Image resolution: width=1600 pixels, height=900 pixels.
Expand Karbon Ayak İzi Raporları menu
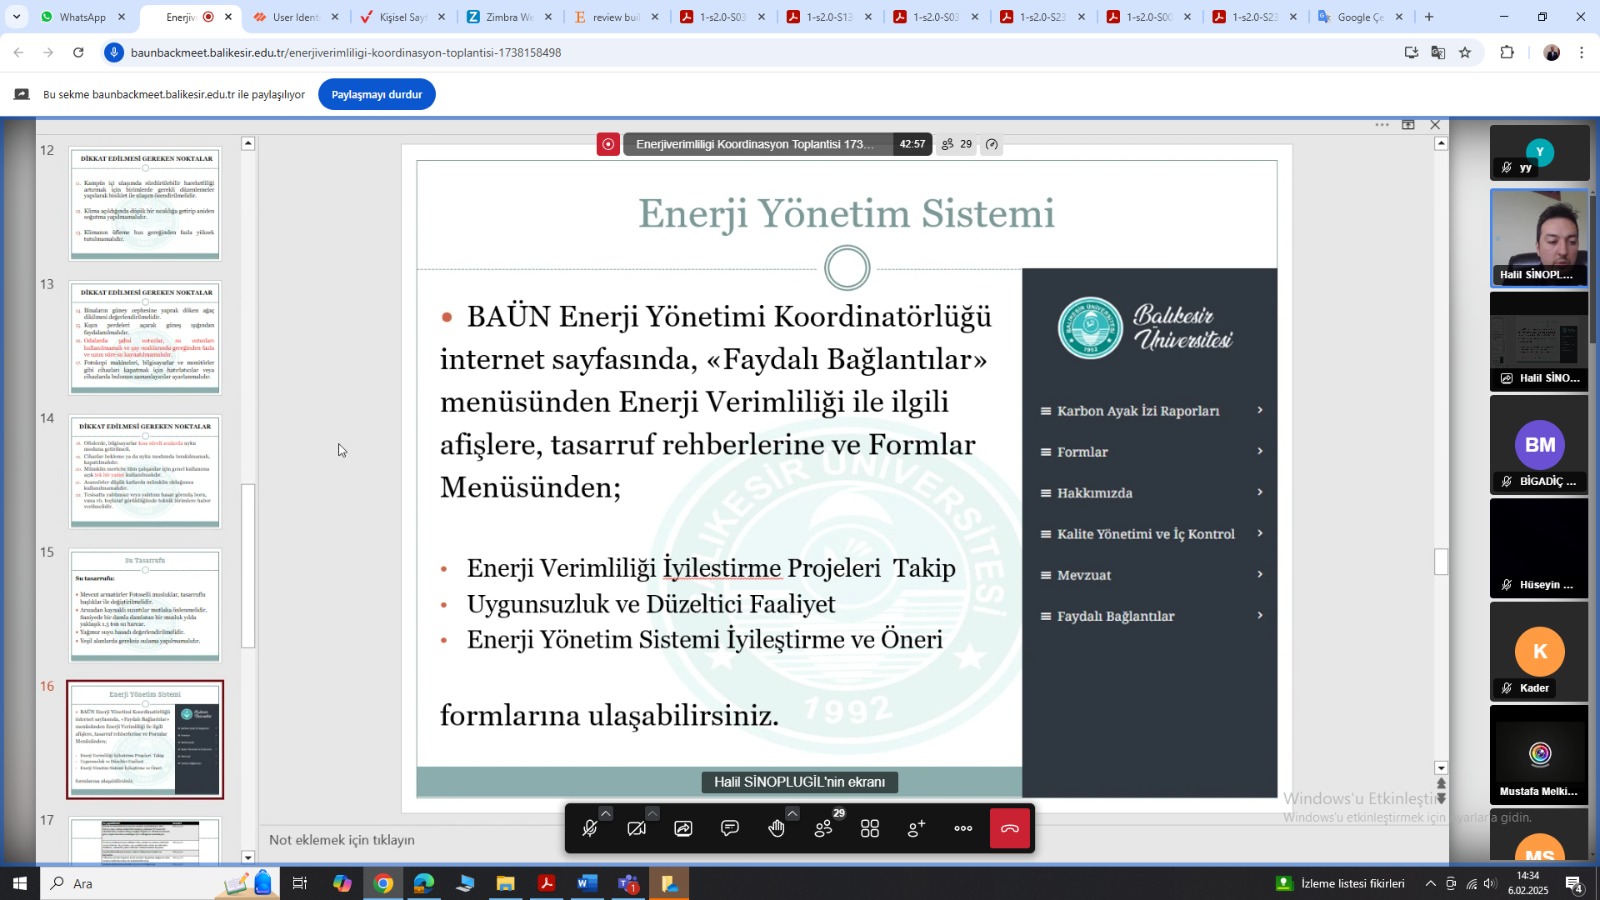tap(1152, 411)
